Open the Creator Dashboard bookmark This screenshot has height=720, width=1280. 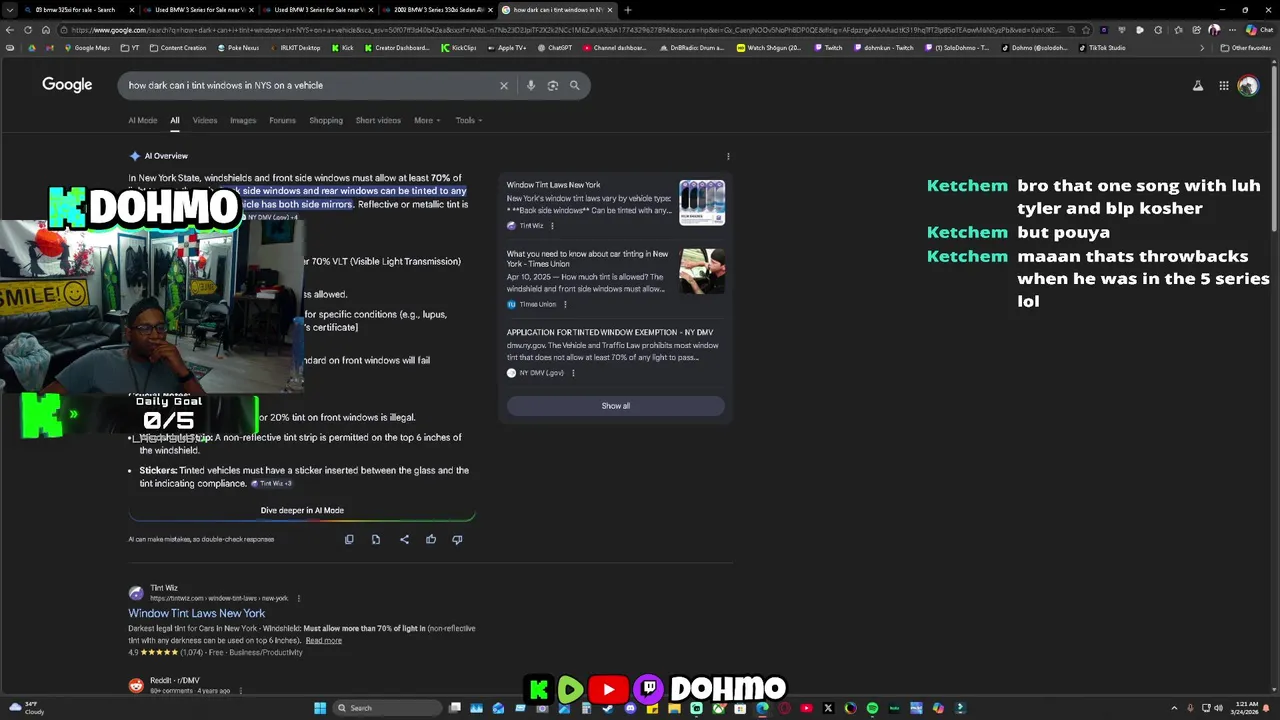(x=396, y=48)
